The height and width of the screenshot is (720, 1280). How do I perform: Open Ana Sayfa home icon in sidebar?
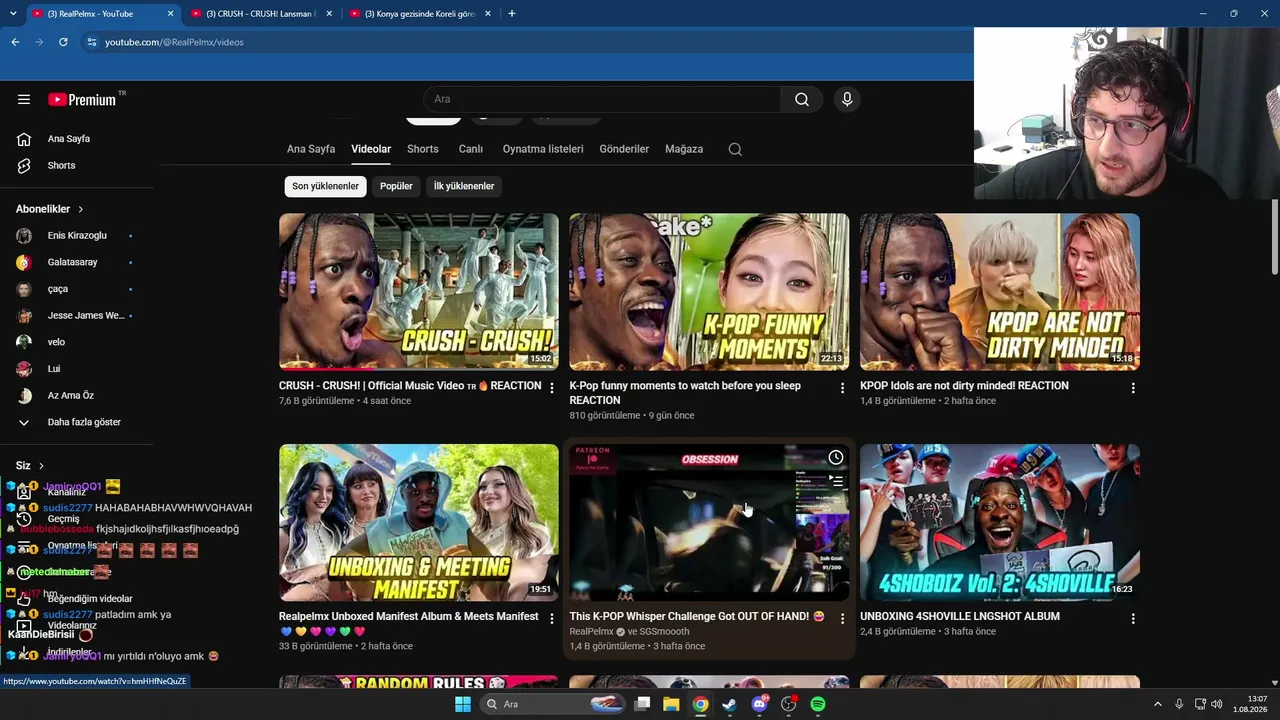click(x=24, y=139)
